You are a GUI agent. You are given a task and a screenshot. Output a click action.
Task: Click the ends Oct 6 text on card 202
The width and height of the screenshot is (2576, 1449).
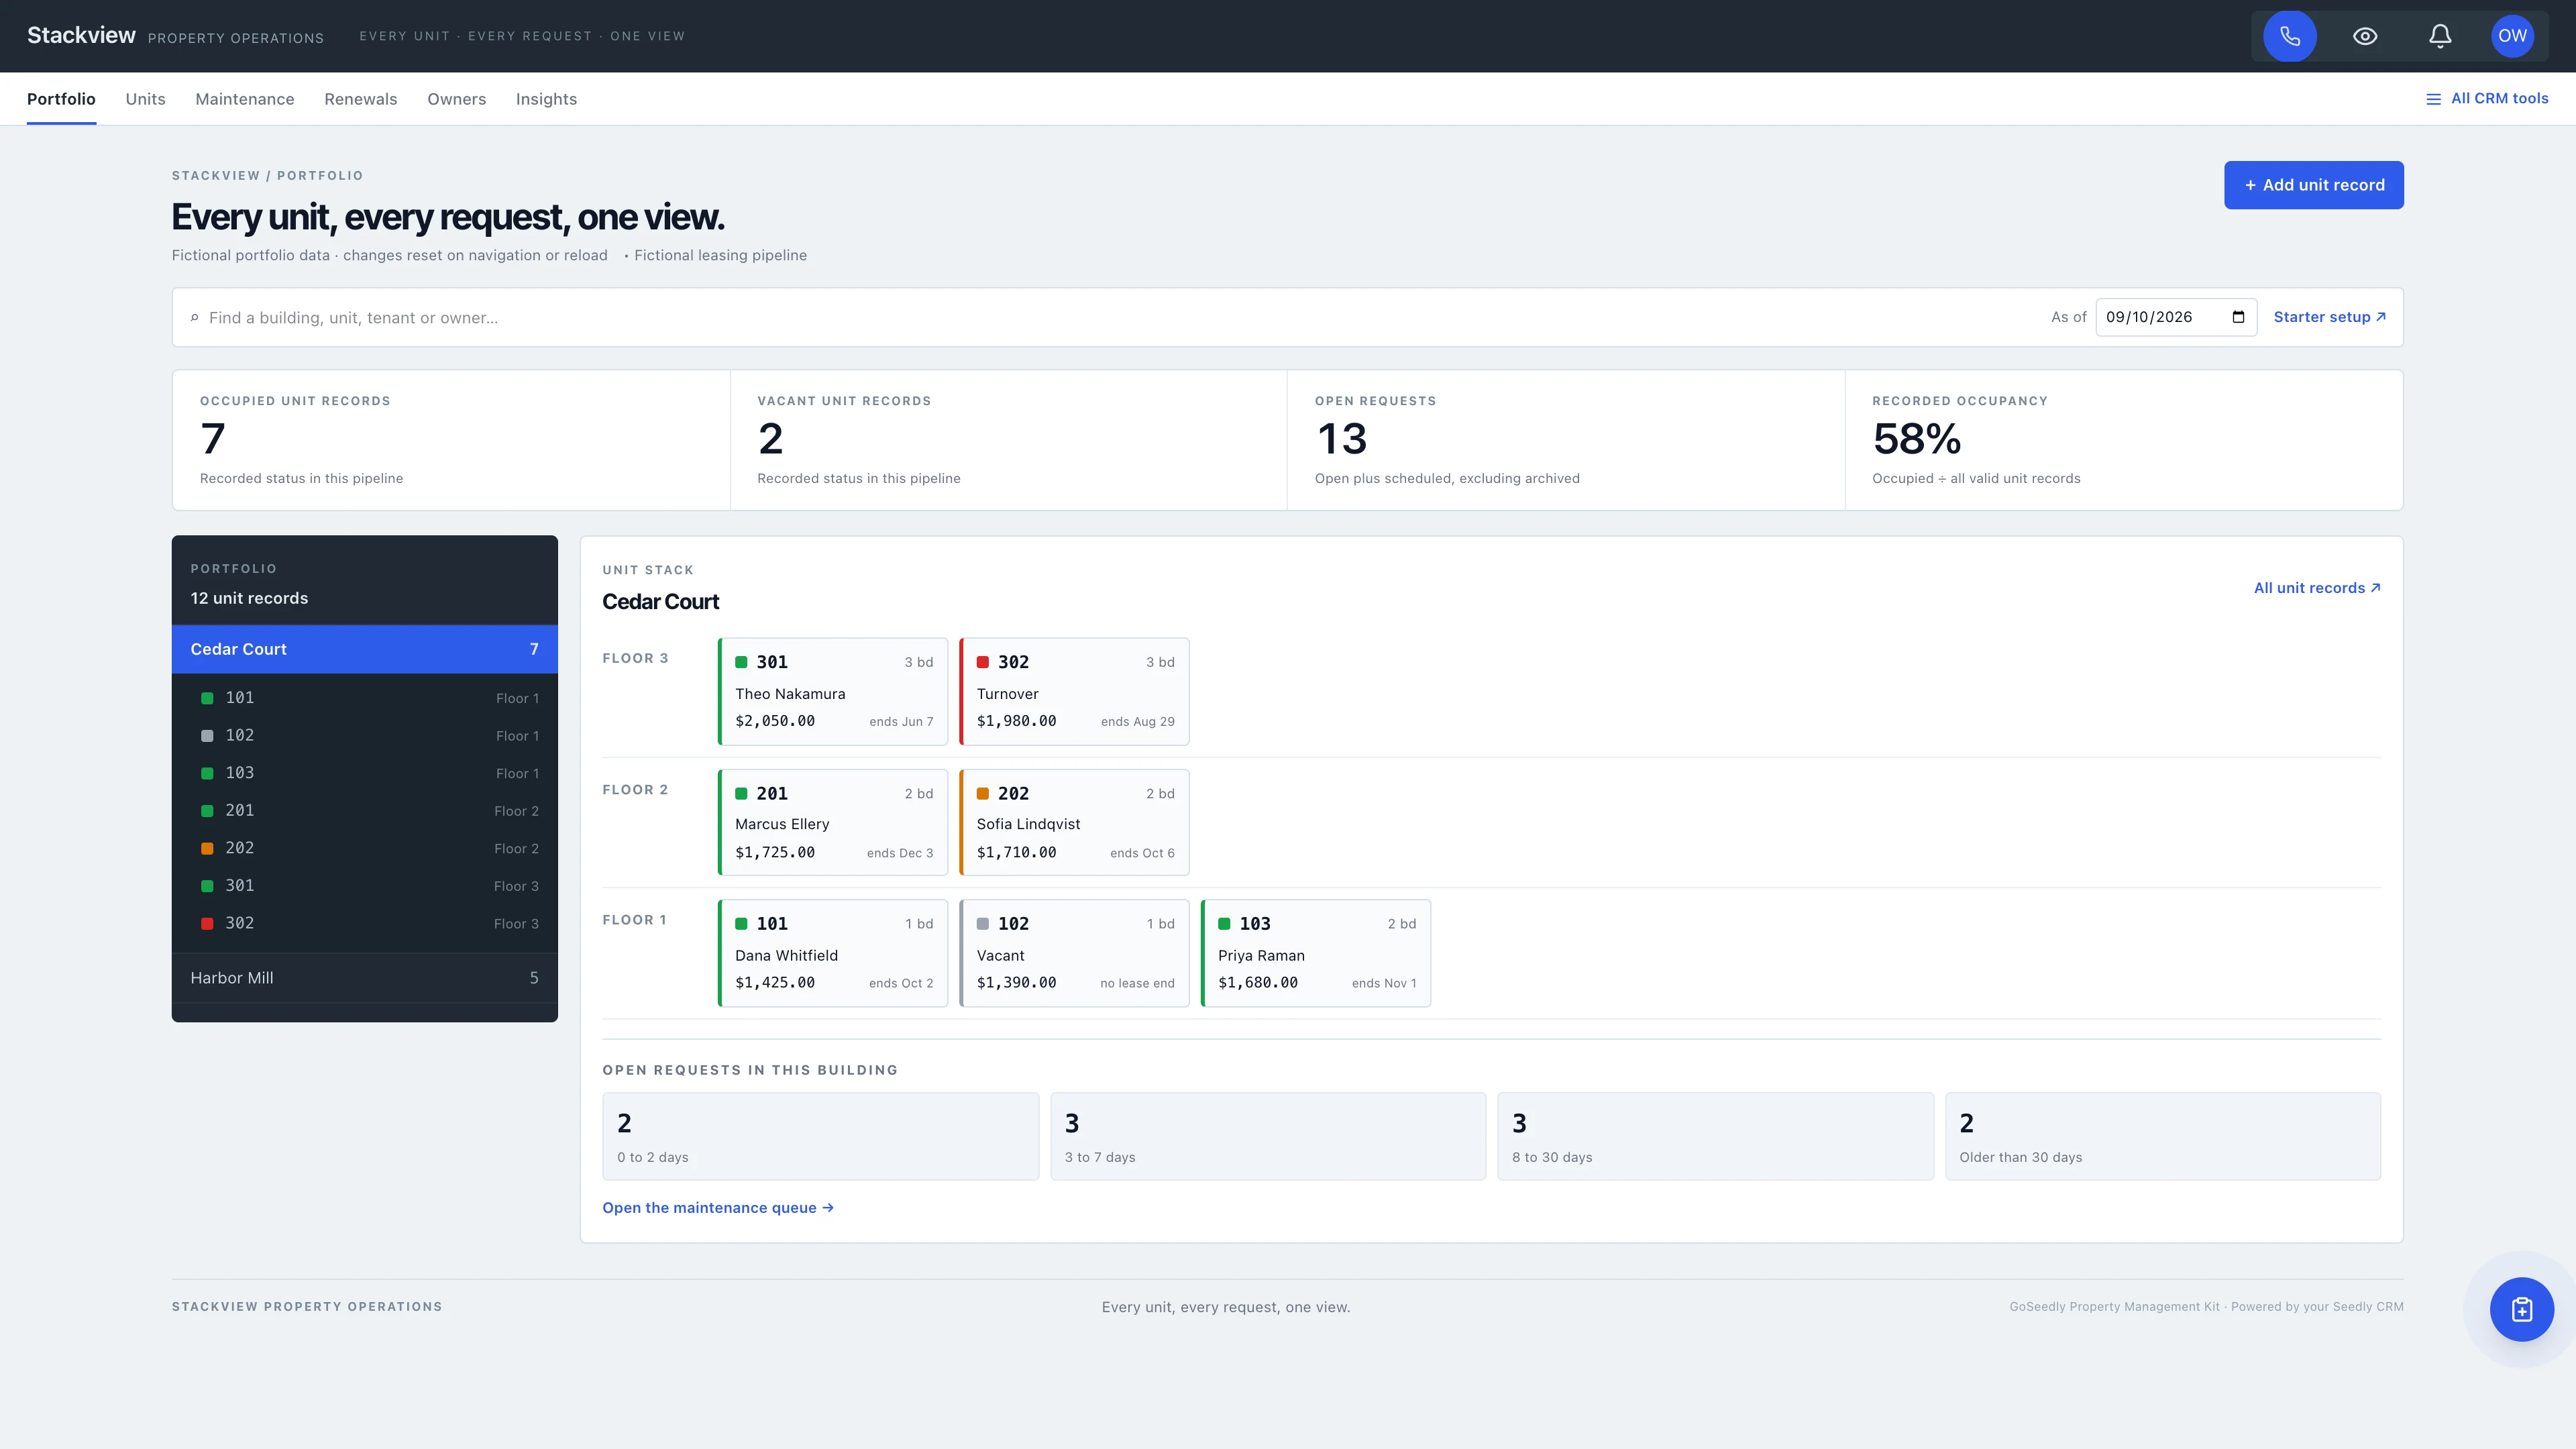pos(1142,853)
